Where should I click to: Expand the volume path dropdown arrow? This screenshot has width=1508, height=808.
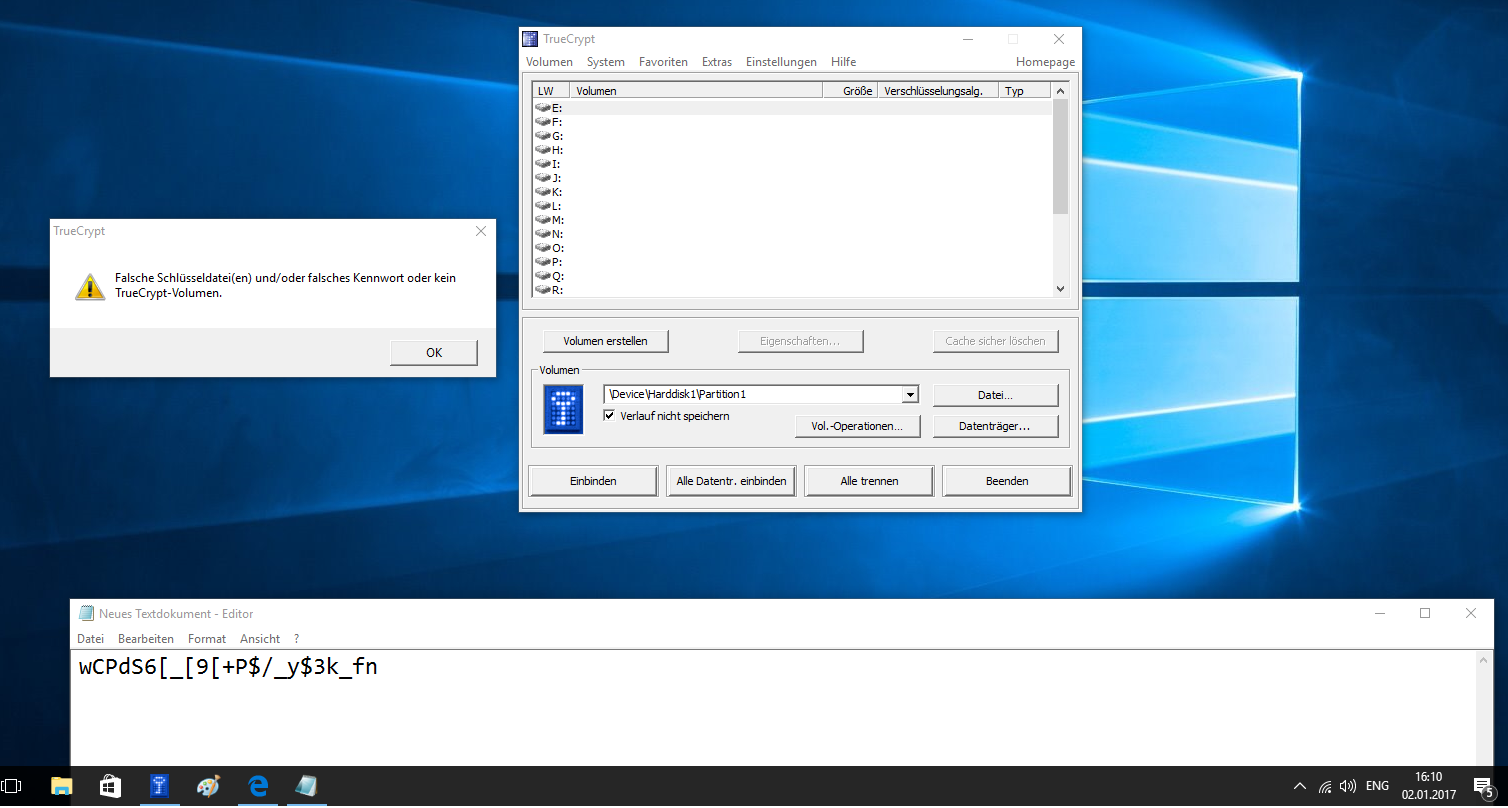click(910, 395)
